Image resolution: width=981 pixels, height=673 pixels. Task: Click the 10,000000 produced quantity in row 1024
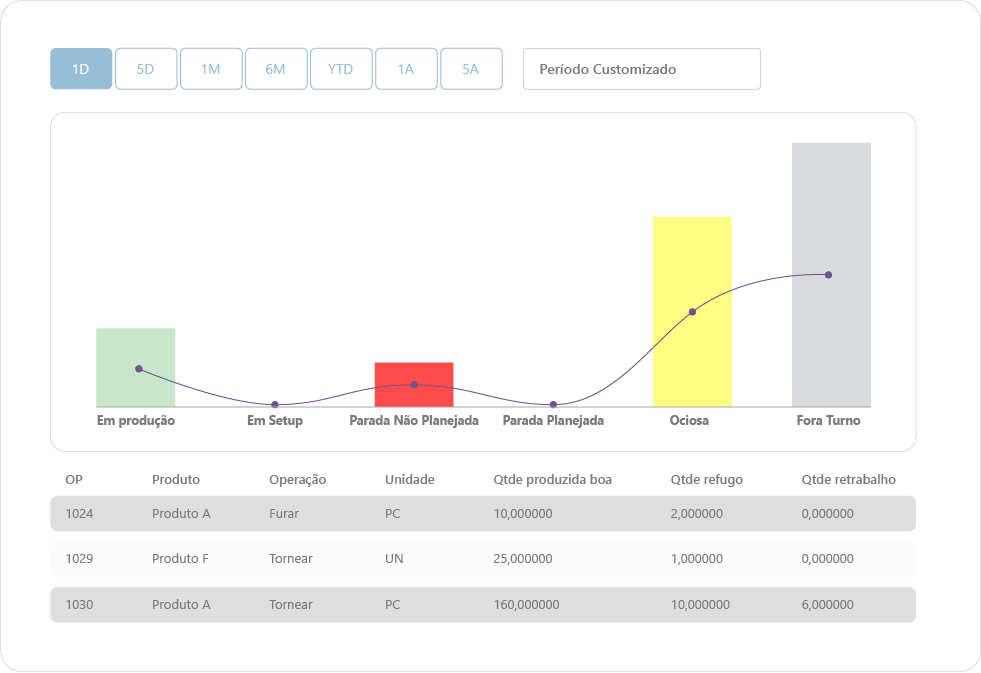coord(523,514)
